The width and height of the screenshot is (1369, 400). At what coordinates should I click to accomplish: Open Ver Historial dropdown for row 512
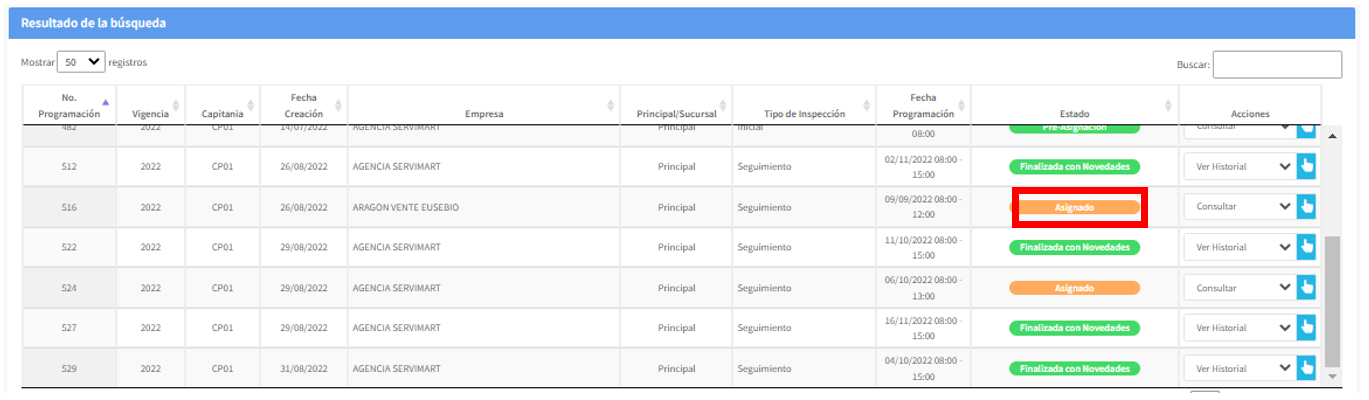(1239, 166)
